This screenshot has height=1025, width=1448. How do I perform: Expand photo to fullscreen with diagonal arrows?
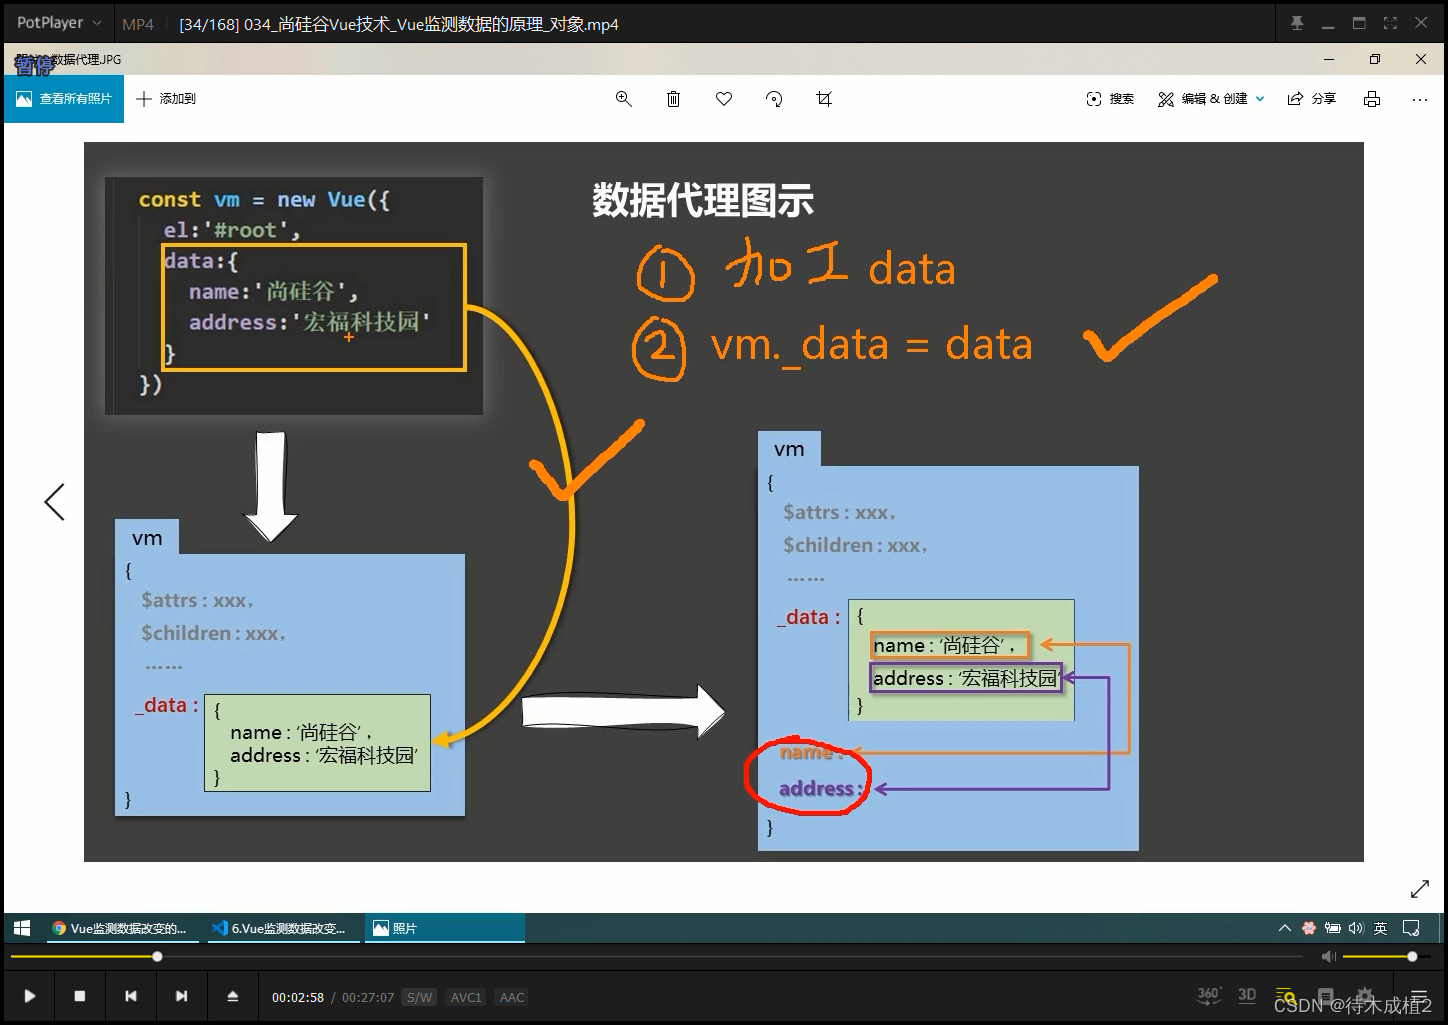1420,889
